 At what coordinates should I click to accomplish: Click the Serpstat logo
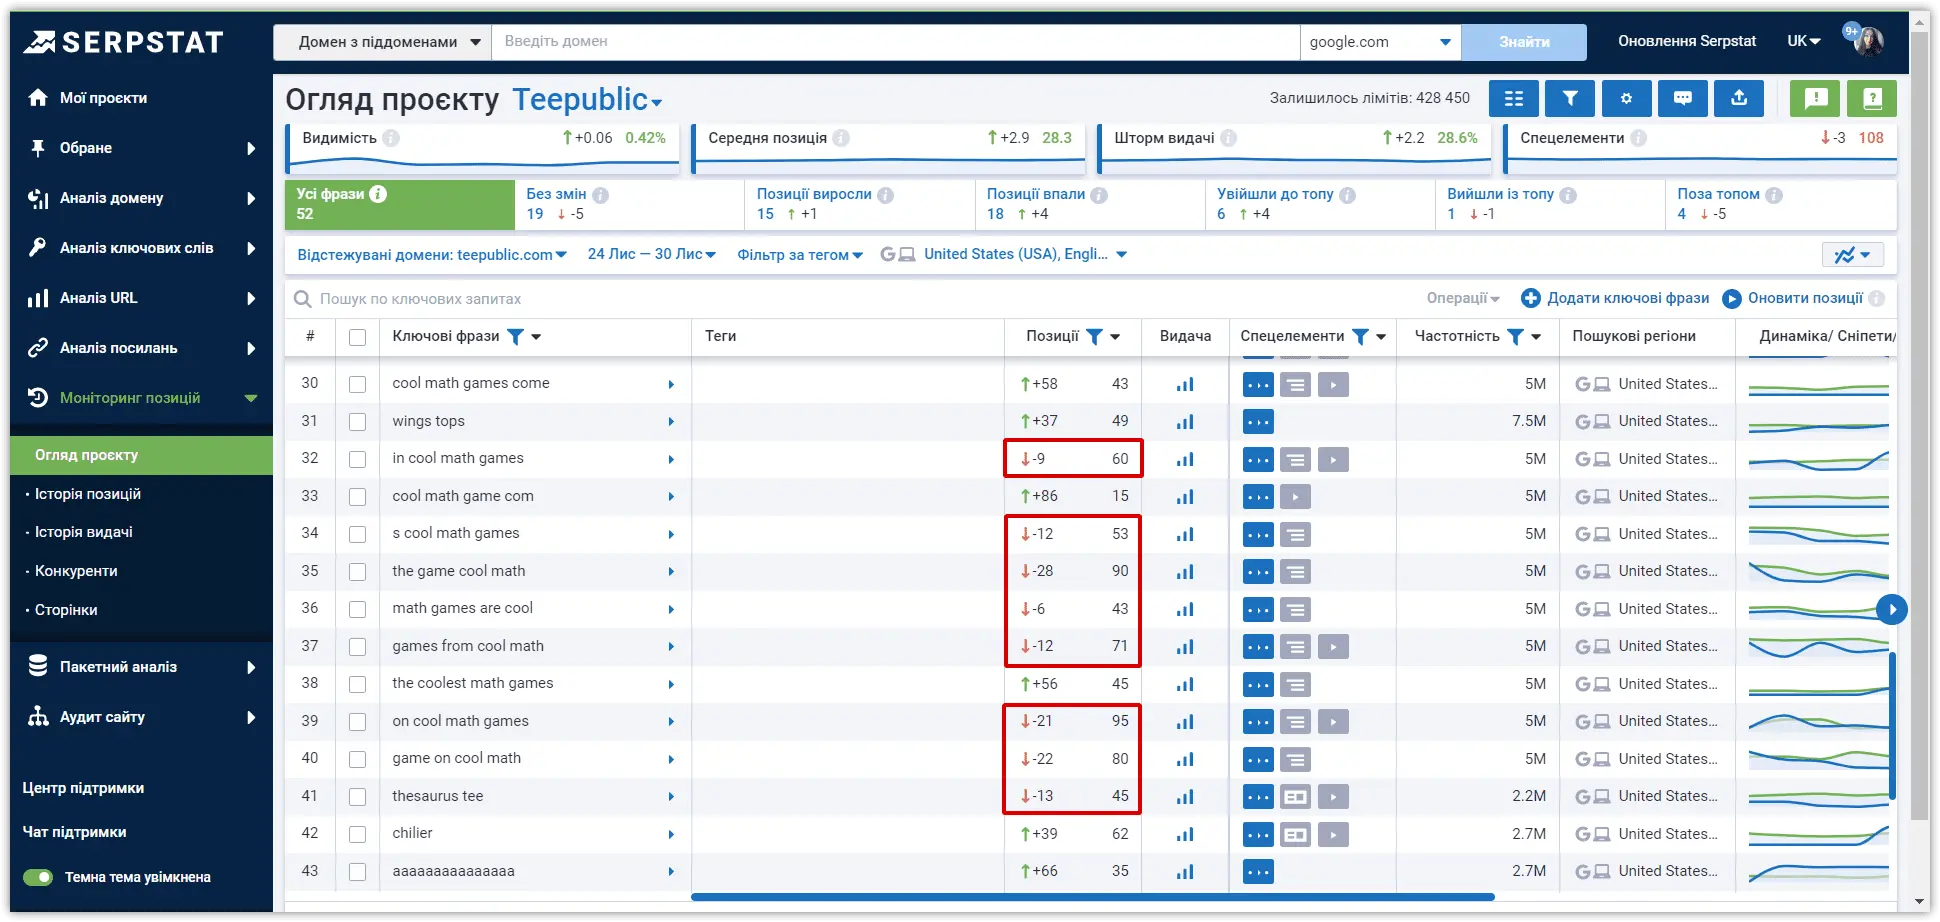(123, 42)
